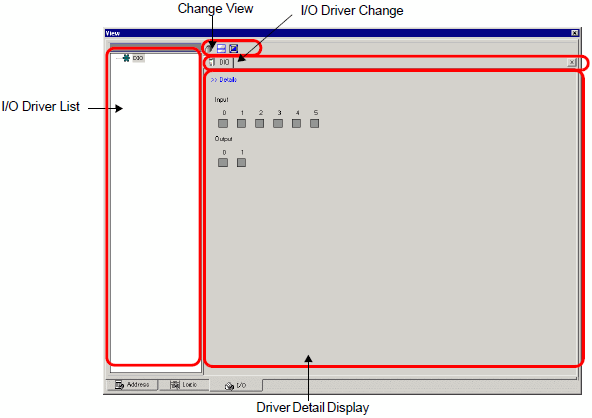Viewport: 592px width, 418px height.
Task: Open the Logic tab
Action: click(184, 385)
